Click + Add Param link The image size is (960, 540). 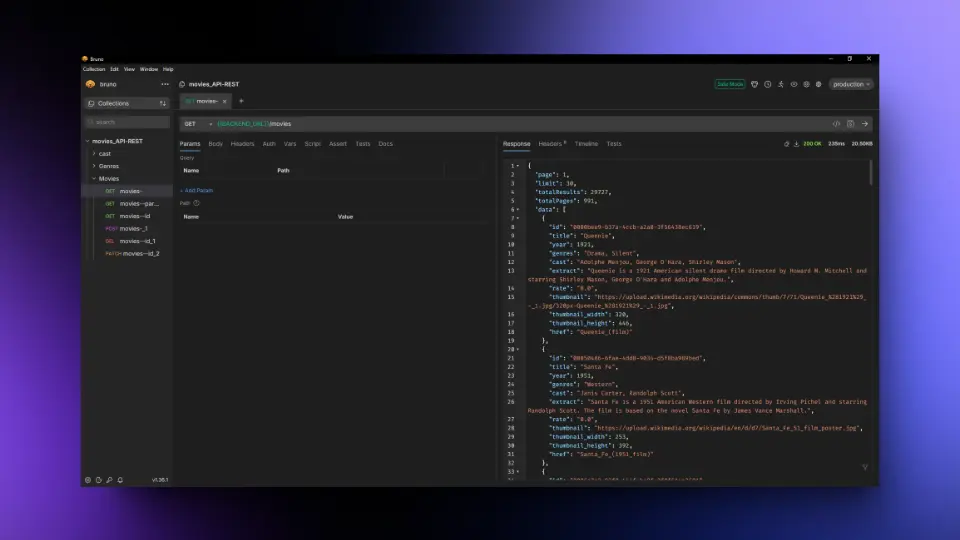[197, 190]
